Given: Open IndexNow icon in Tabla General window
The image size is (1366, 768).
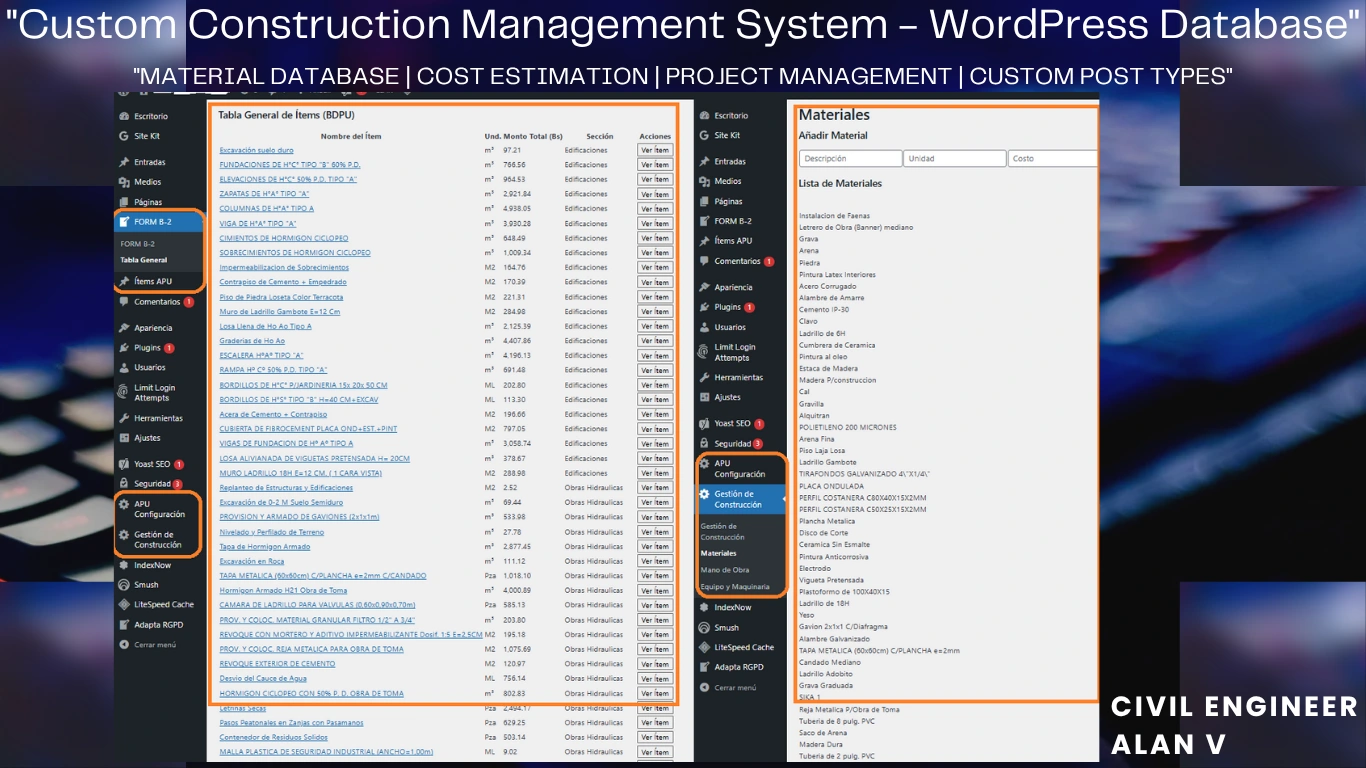Looking at the screenshot, I should pyautogui.click(x=124, y=565).
